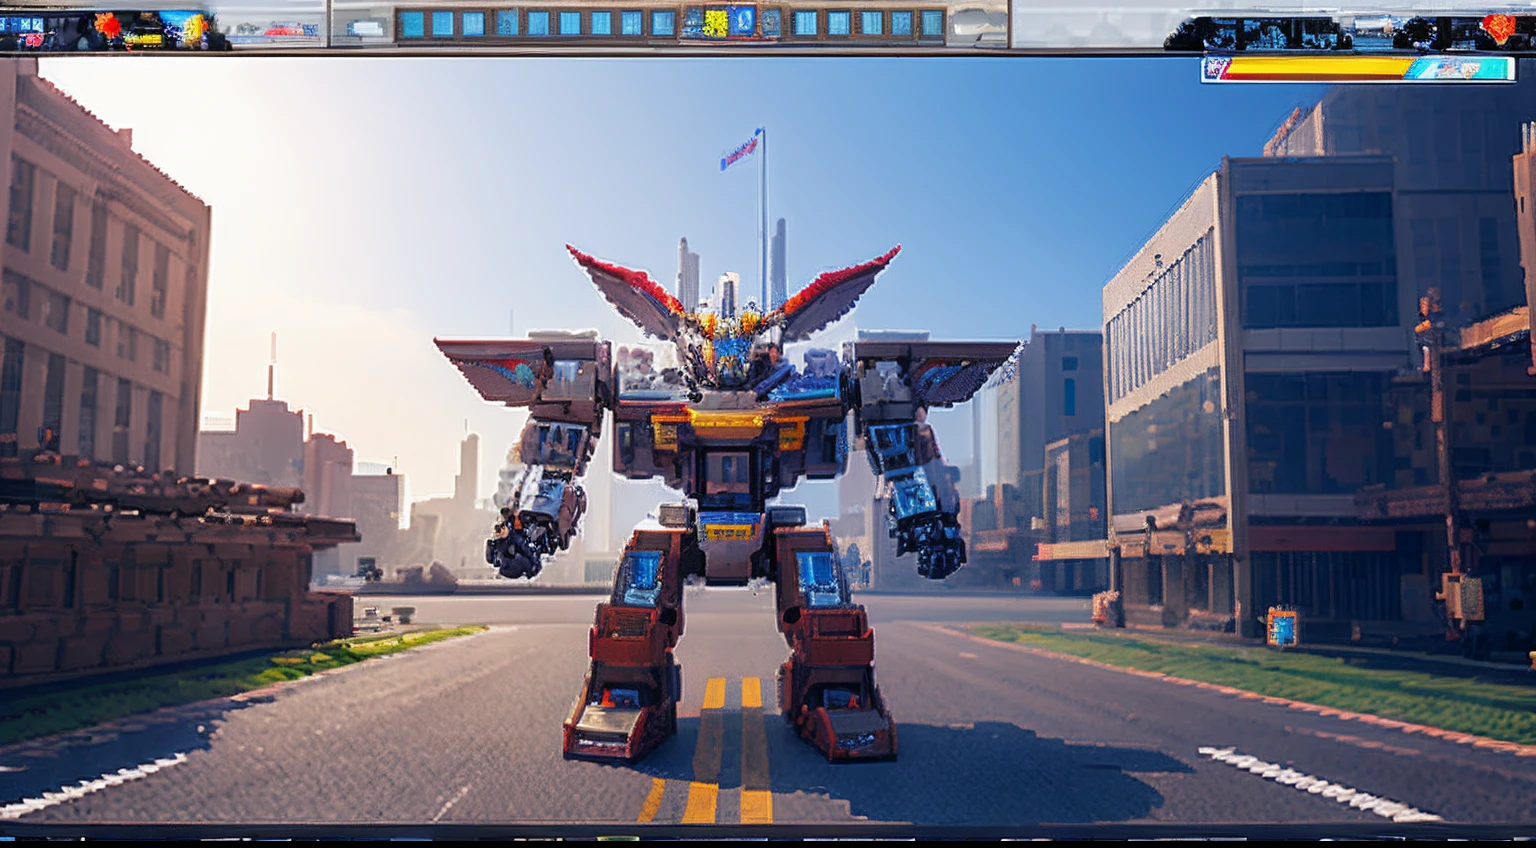Click the small blue sign by right roadside

(x=1282, y=627)
